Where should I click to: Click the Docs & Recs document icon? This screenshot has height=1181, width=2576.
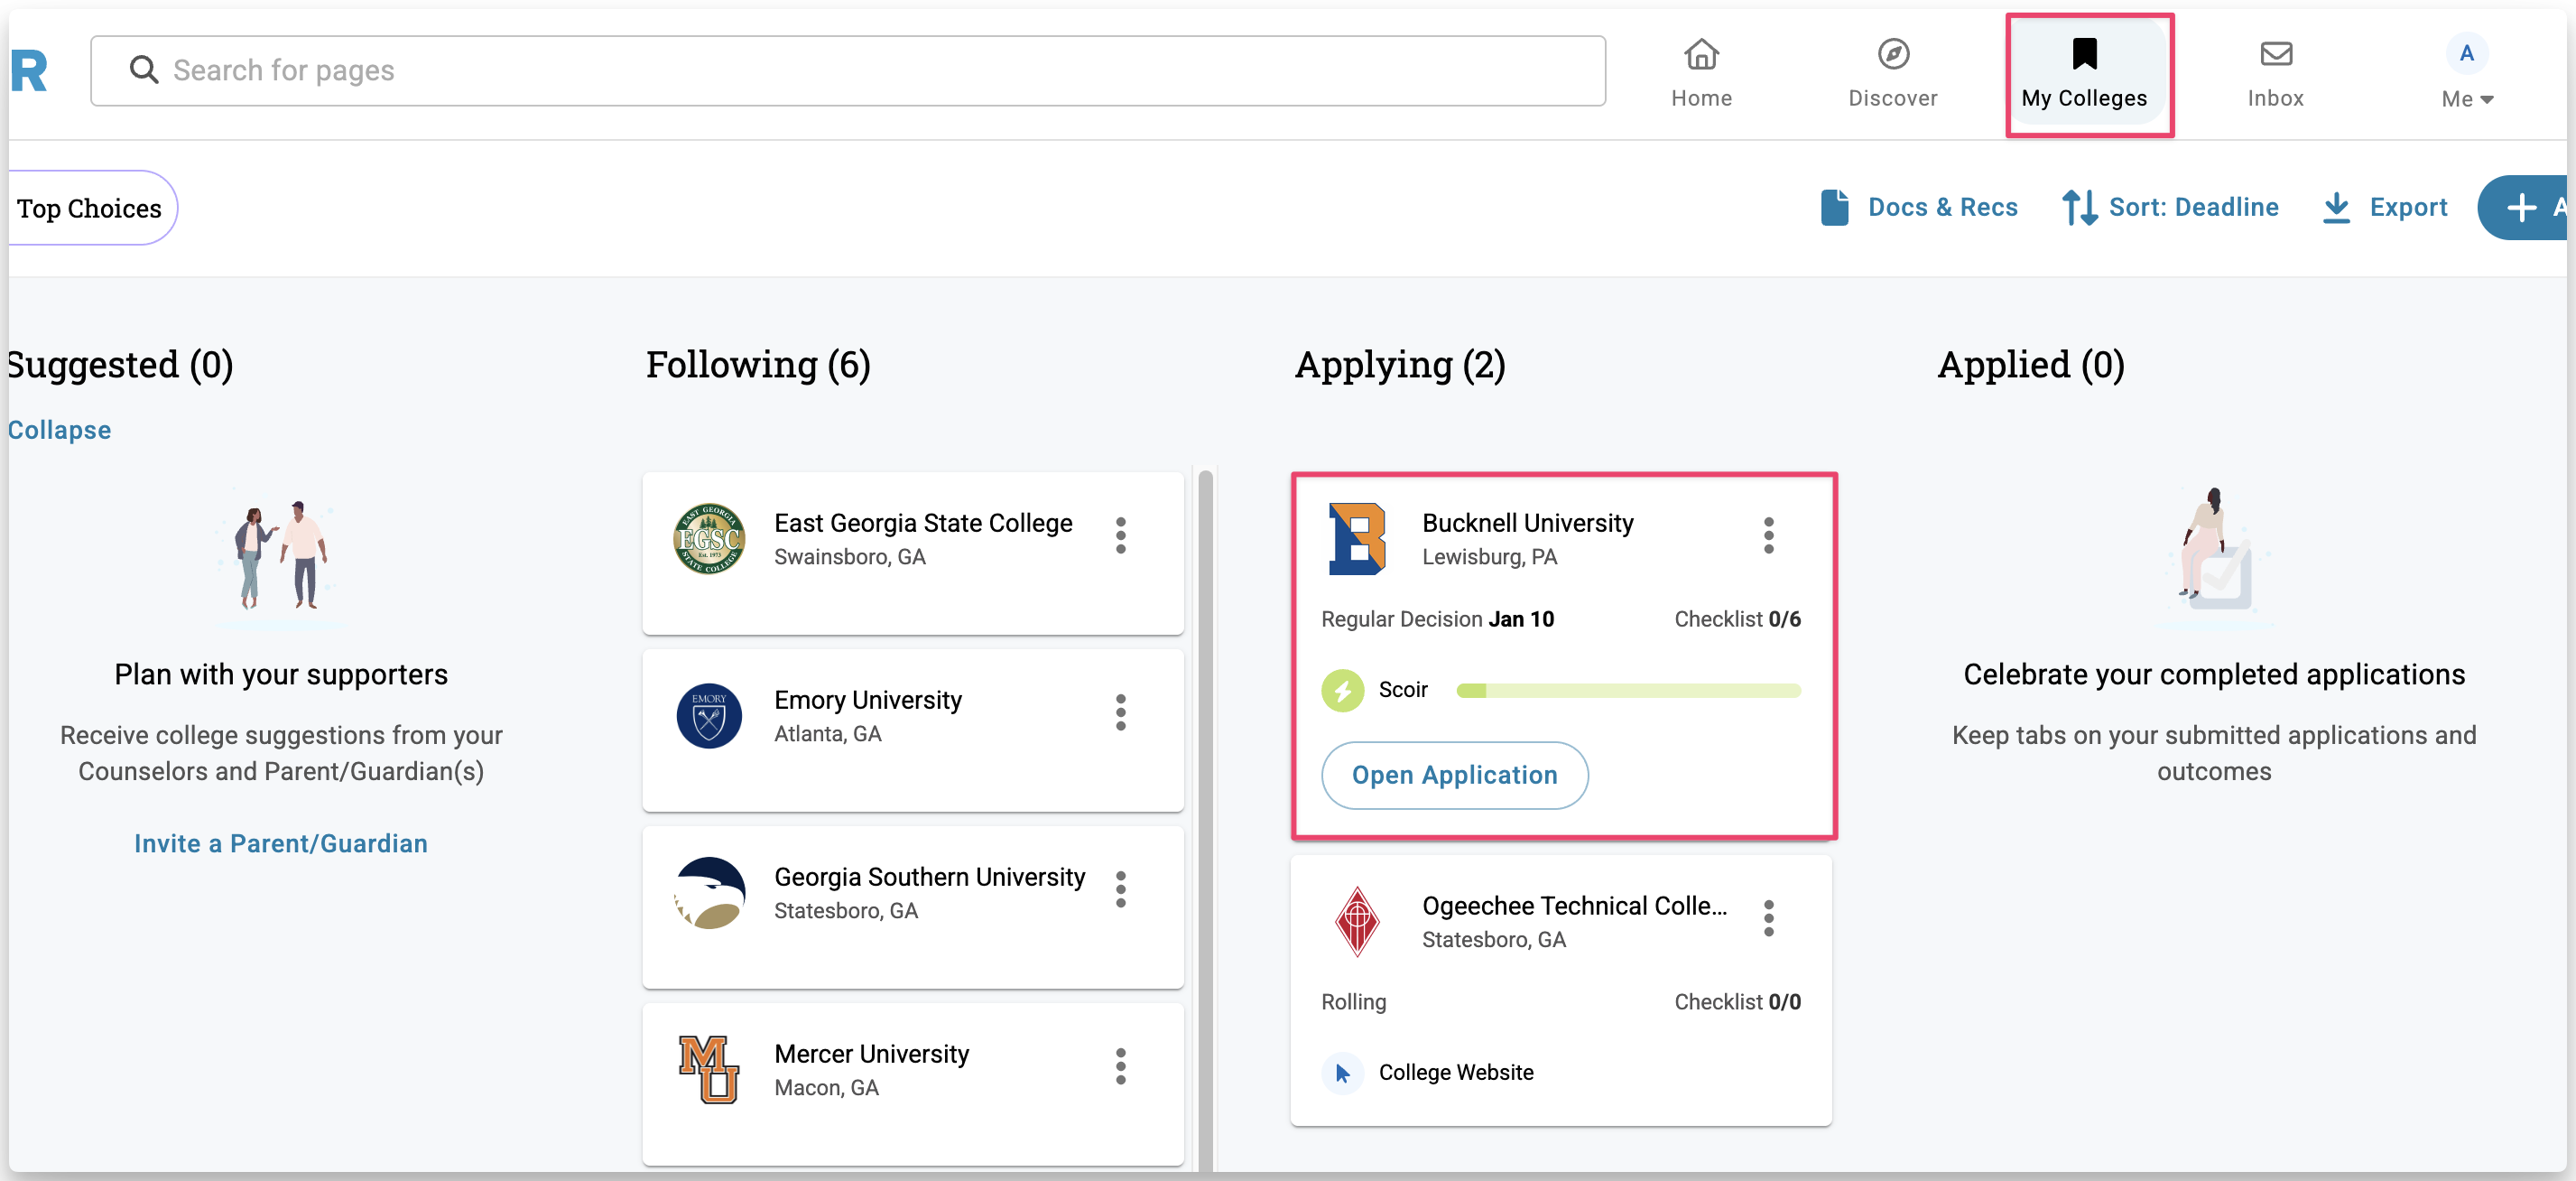(1834, 207)
